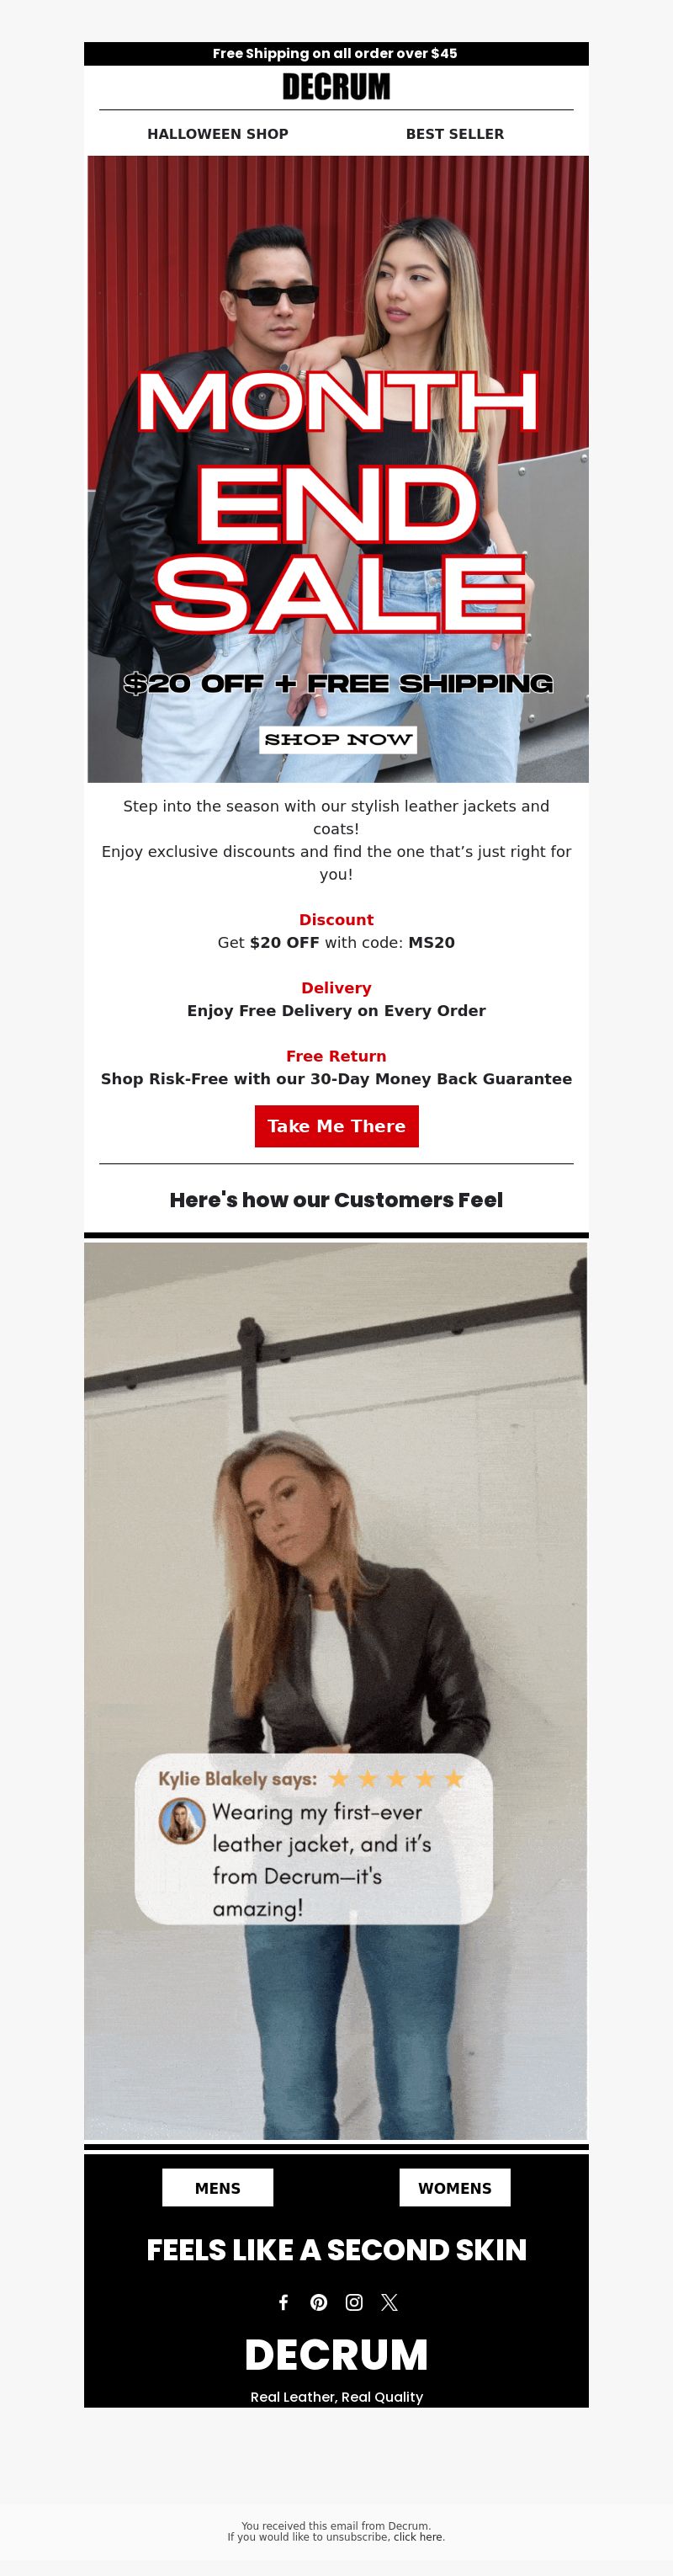
Task: Click the Month End Sale hero image
Action: point(338,469)
